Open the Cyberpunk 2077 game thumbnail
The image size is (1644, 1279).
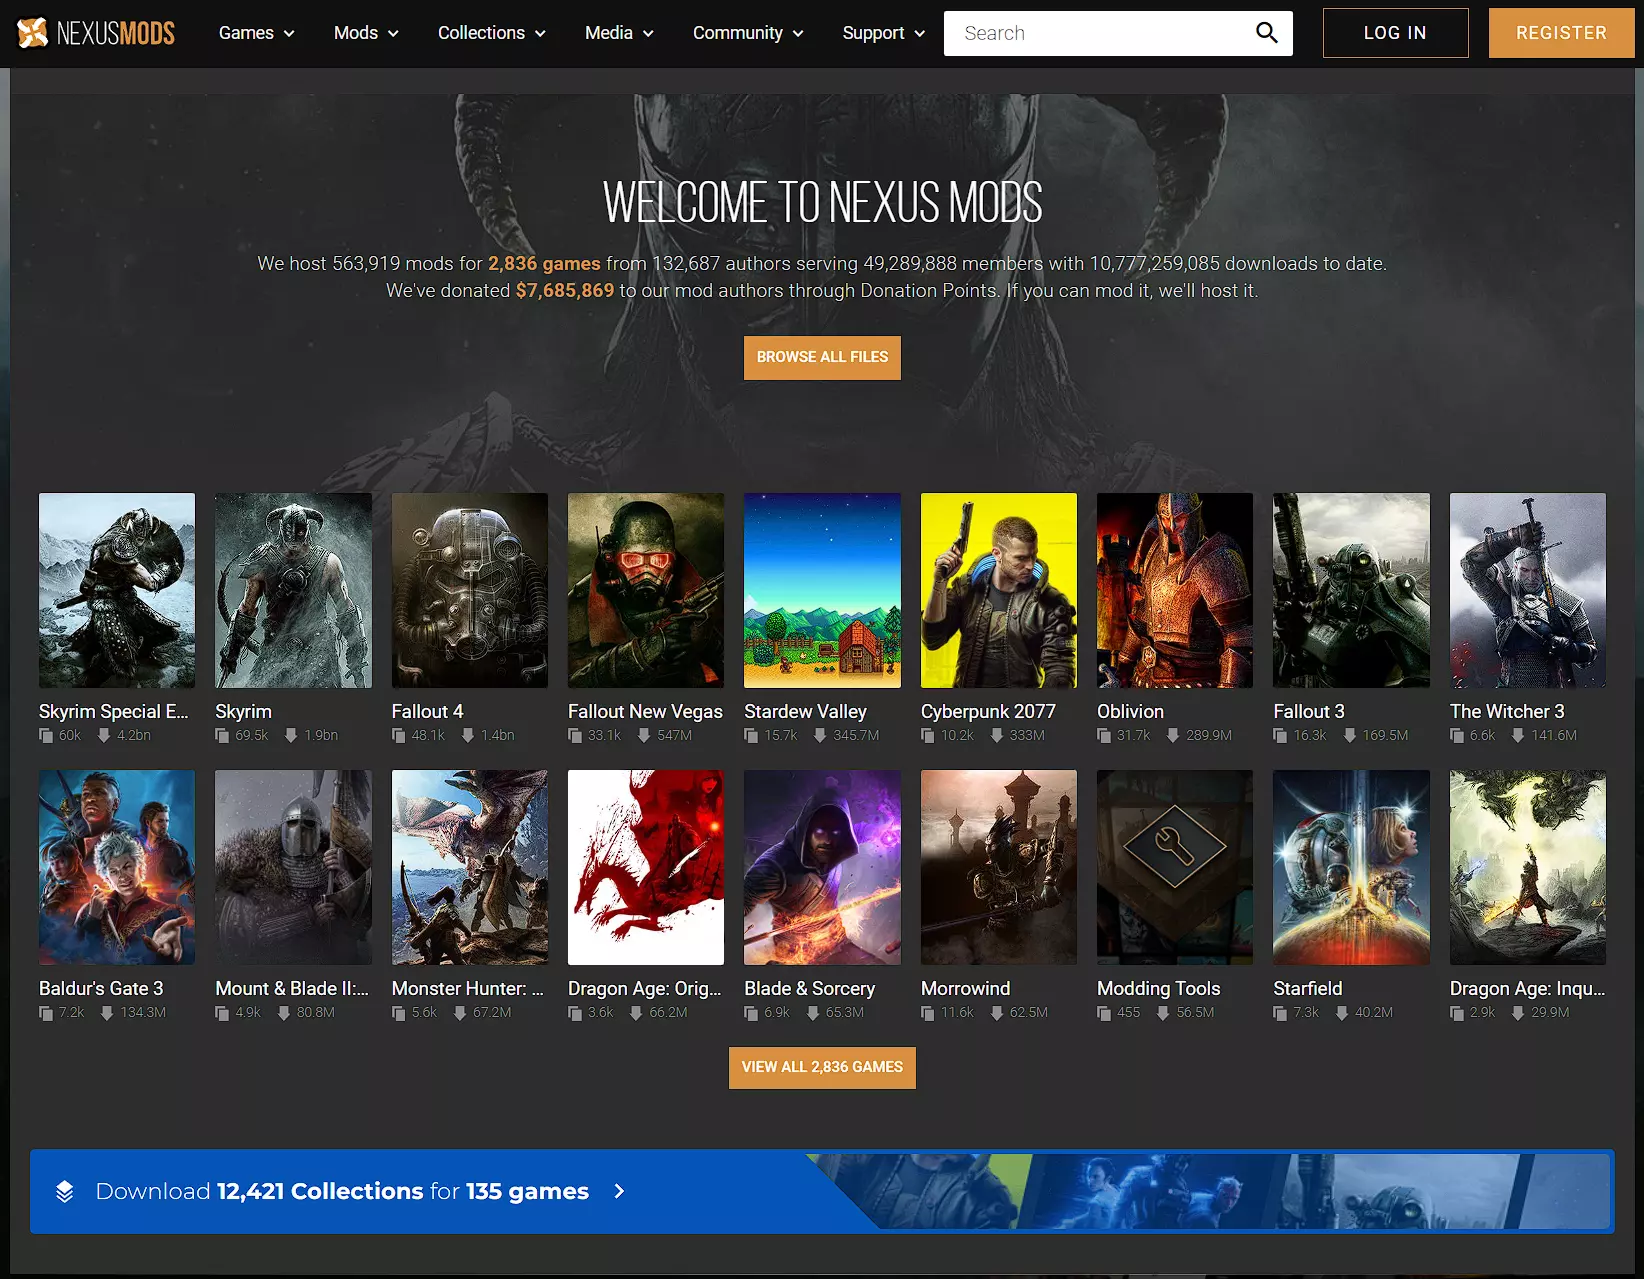pyautogui.click(x=998, y=590)
